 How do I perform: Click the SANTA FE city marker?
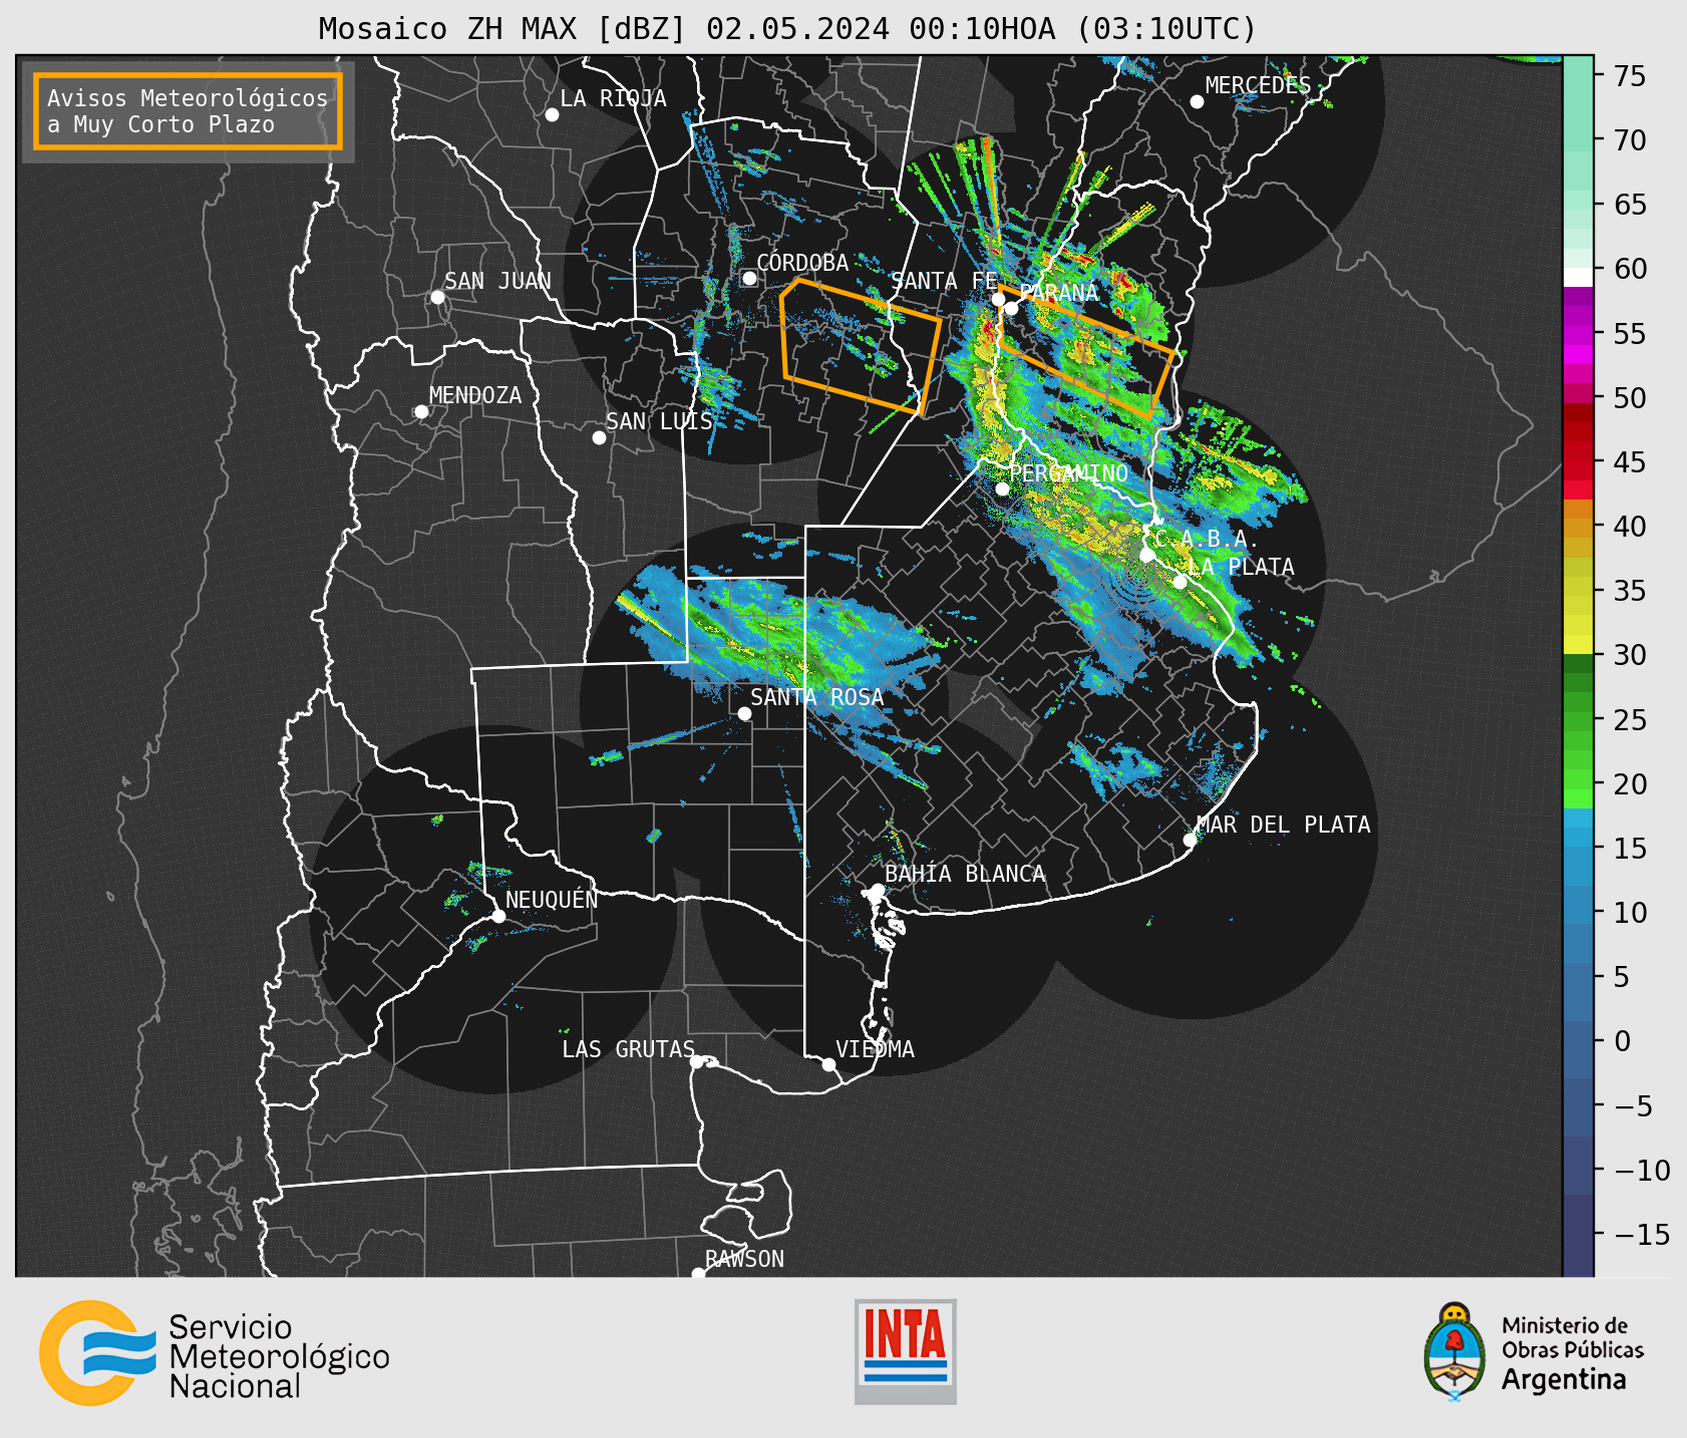tap(998, 299)
